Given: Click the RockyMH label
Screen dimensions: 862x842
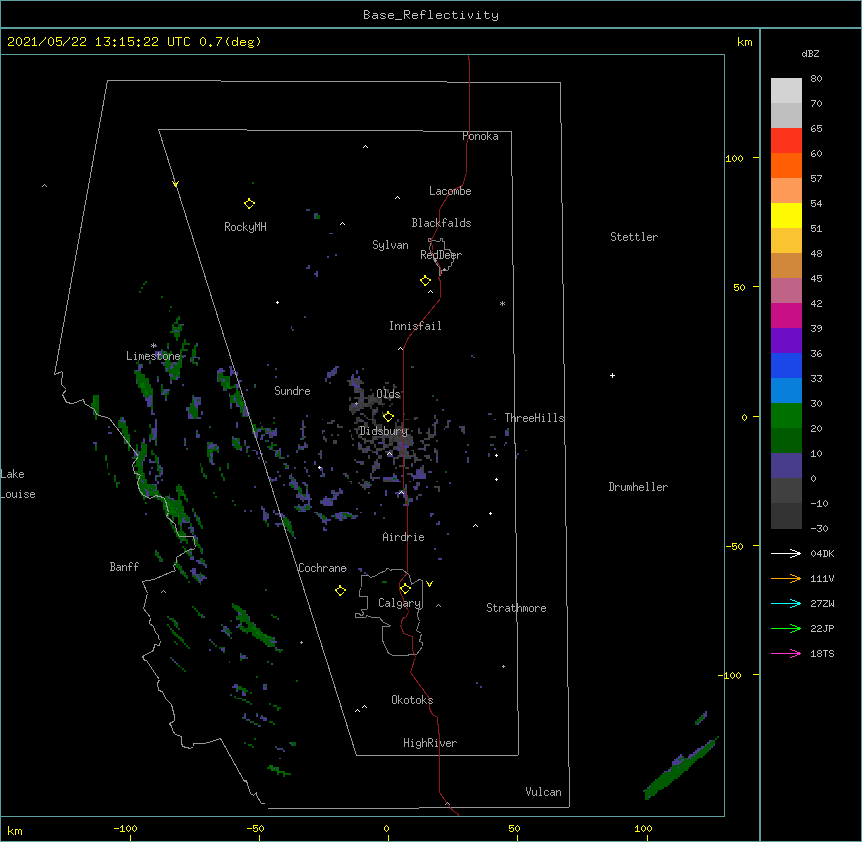Looking at the screenshot, I should [245, 227].
